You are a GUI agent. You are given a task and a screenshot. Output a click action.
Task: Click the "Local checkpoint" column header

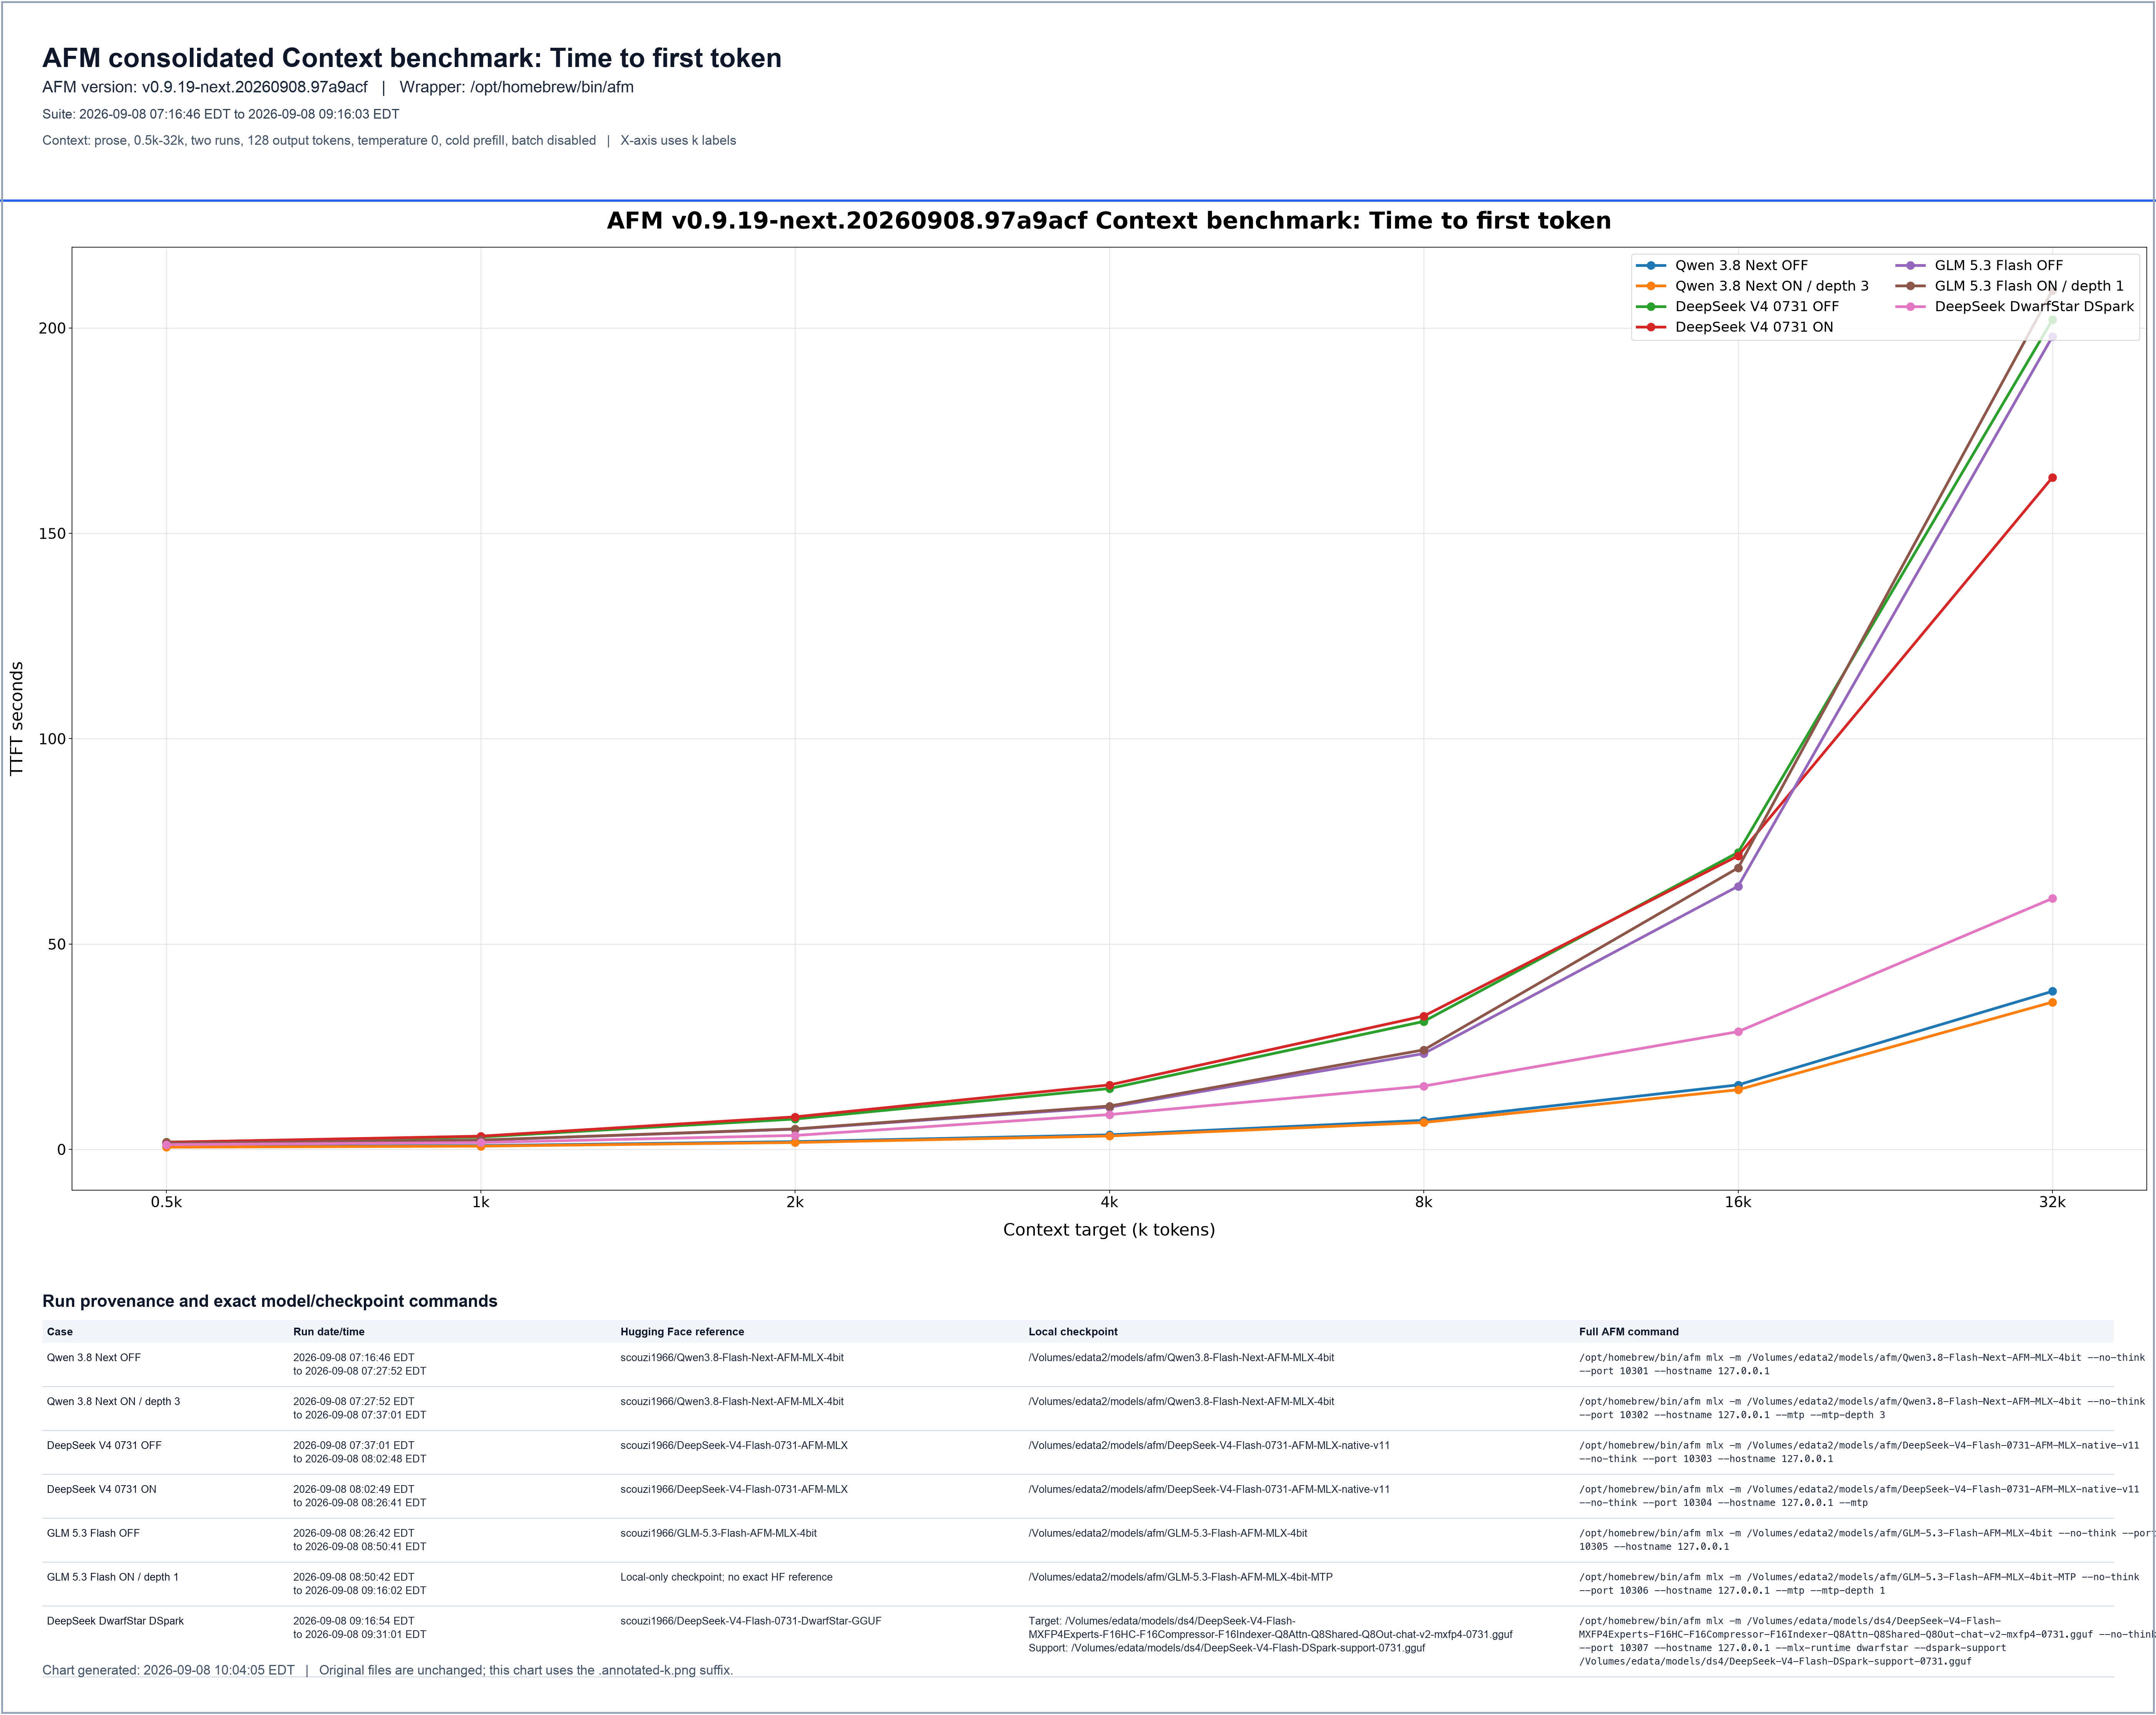click(1073, 1332)
